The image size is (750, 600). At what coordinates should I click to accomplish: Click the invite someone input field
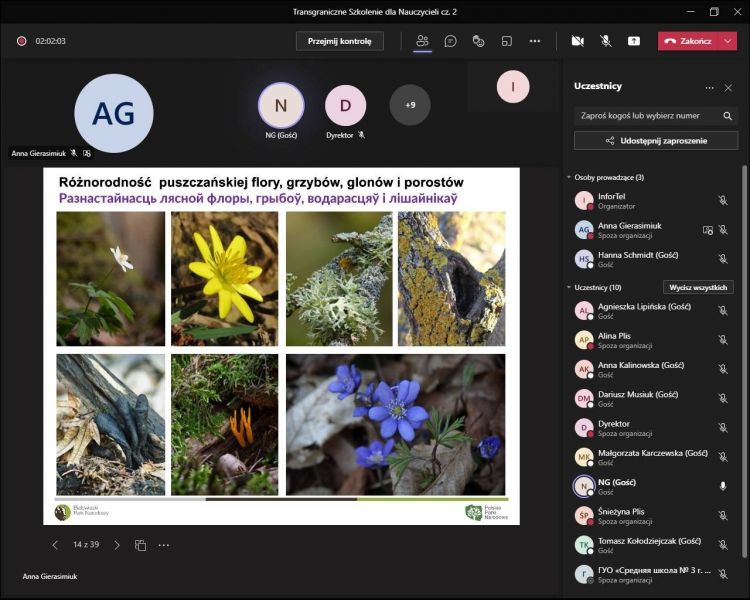tap(646, 115)
